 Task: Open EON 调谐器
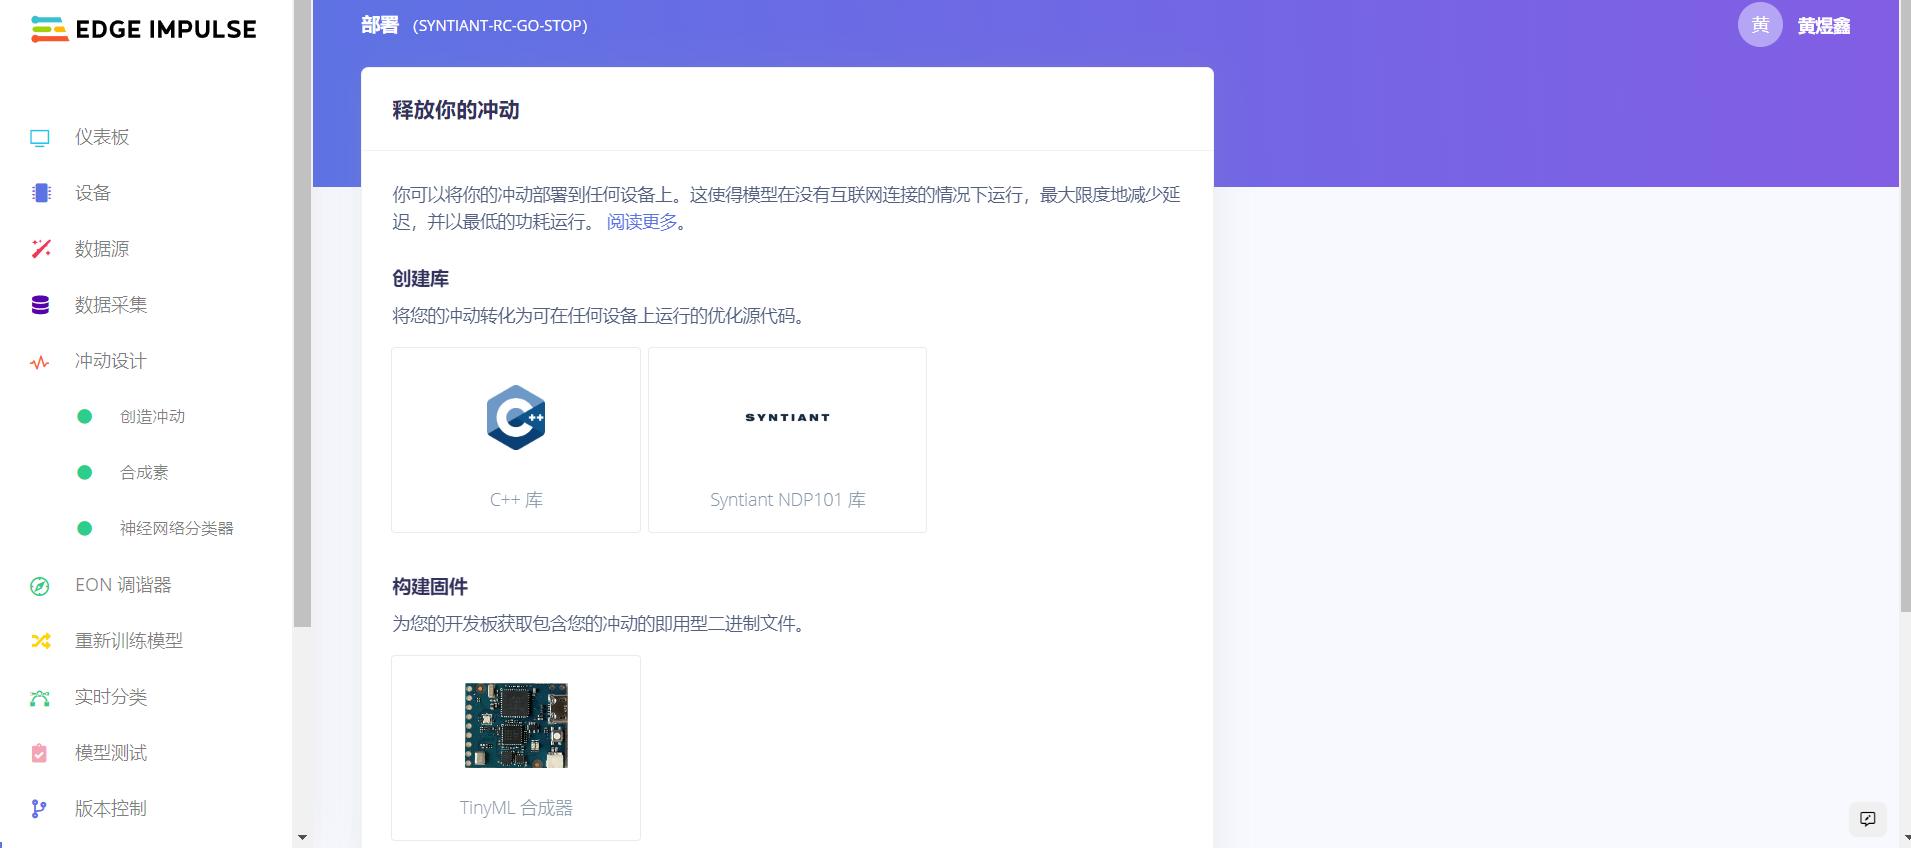coord(123,585)
